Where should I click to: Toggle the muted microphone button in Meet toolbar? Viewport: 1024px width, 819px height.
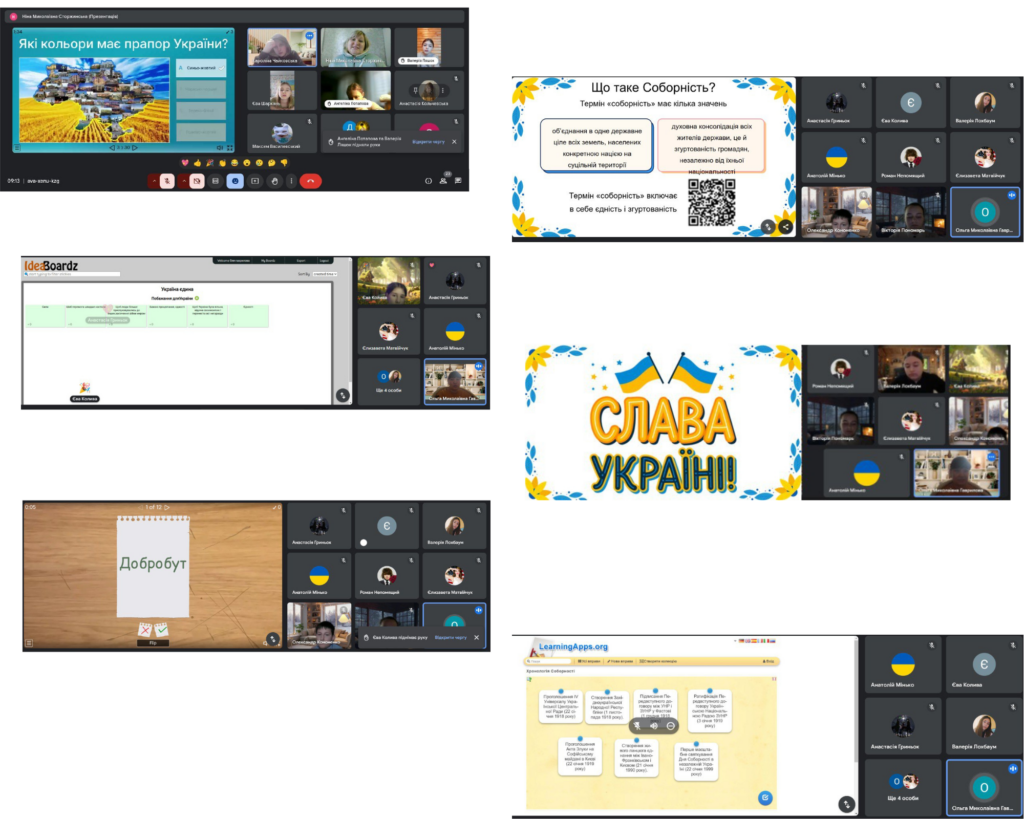pyautogui.click(x=167, y=181)
